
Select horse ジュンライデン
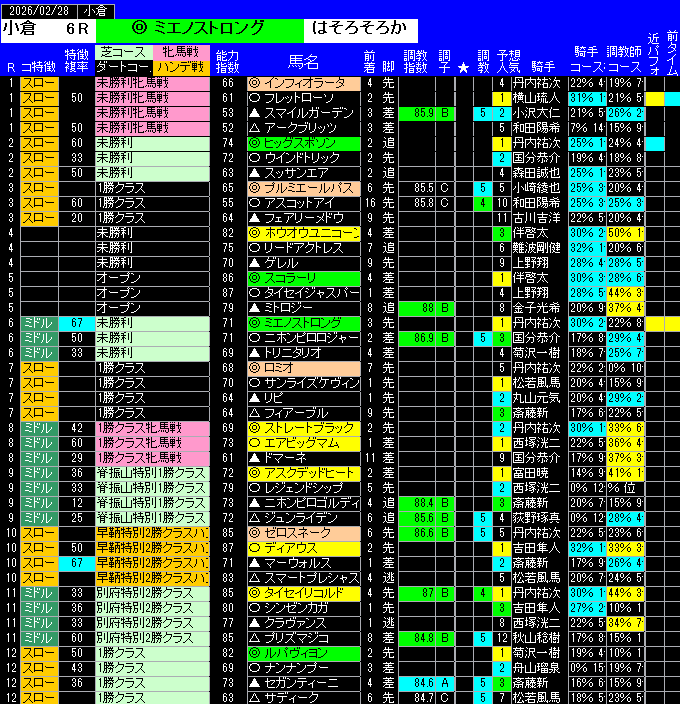(x=304, y=518)
